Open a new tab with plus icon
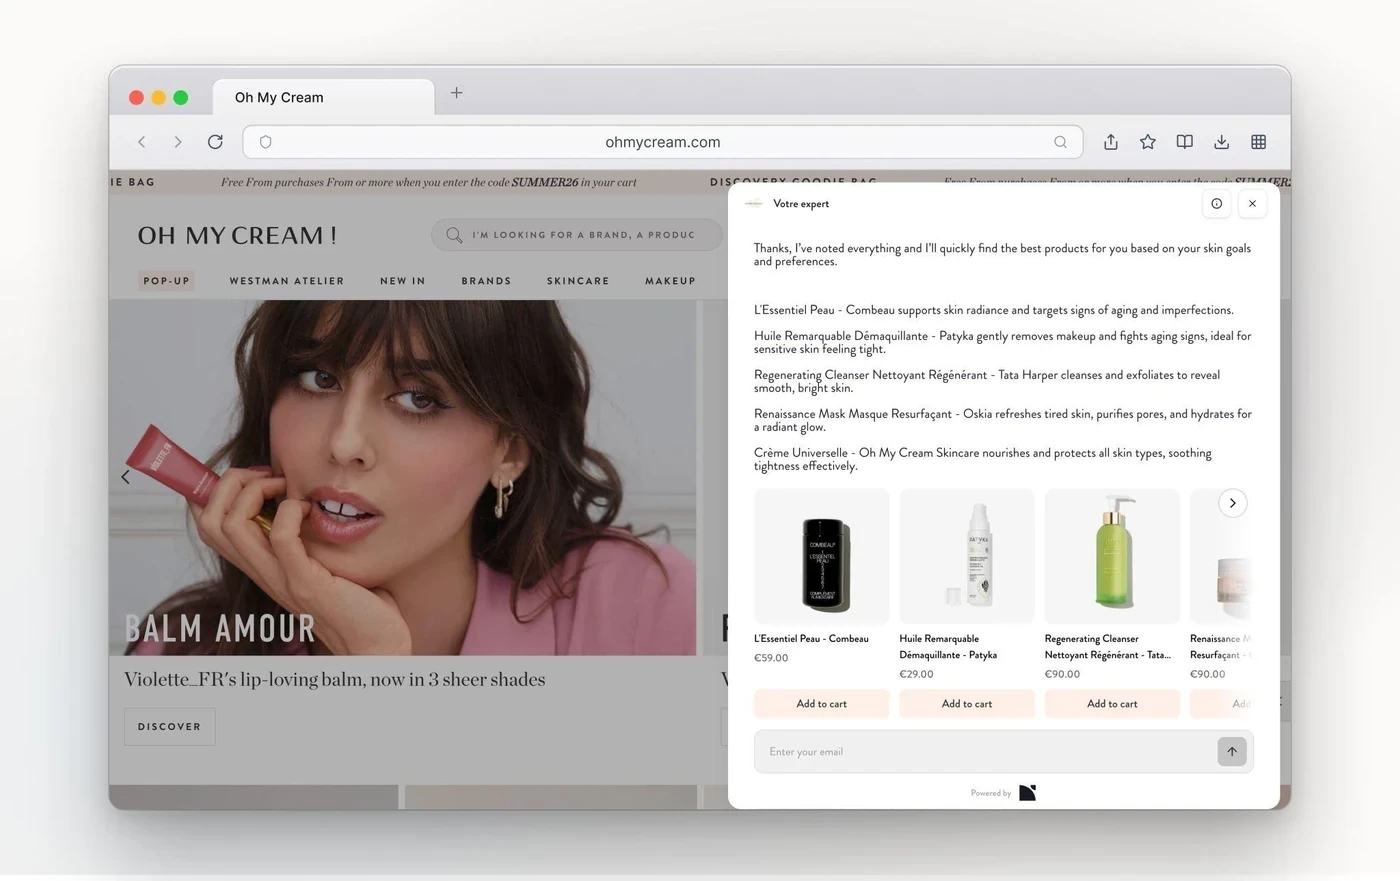 tap(456, 93)
